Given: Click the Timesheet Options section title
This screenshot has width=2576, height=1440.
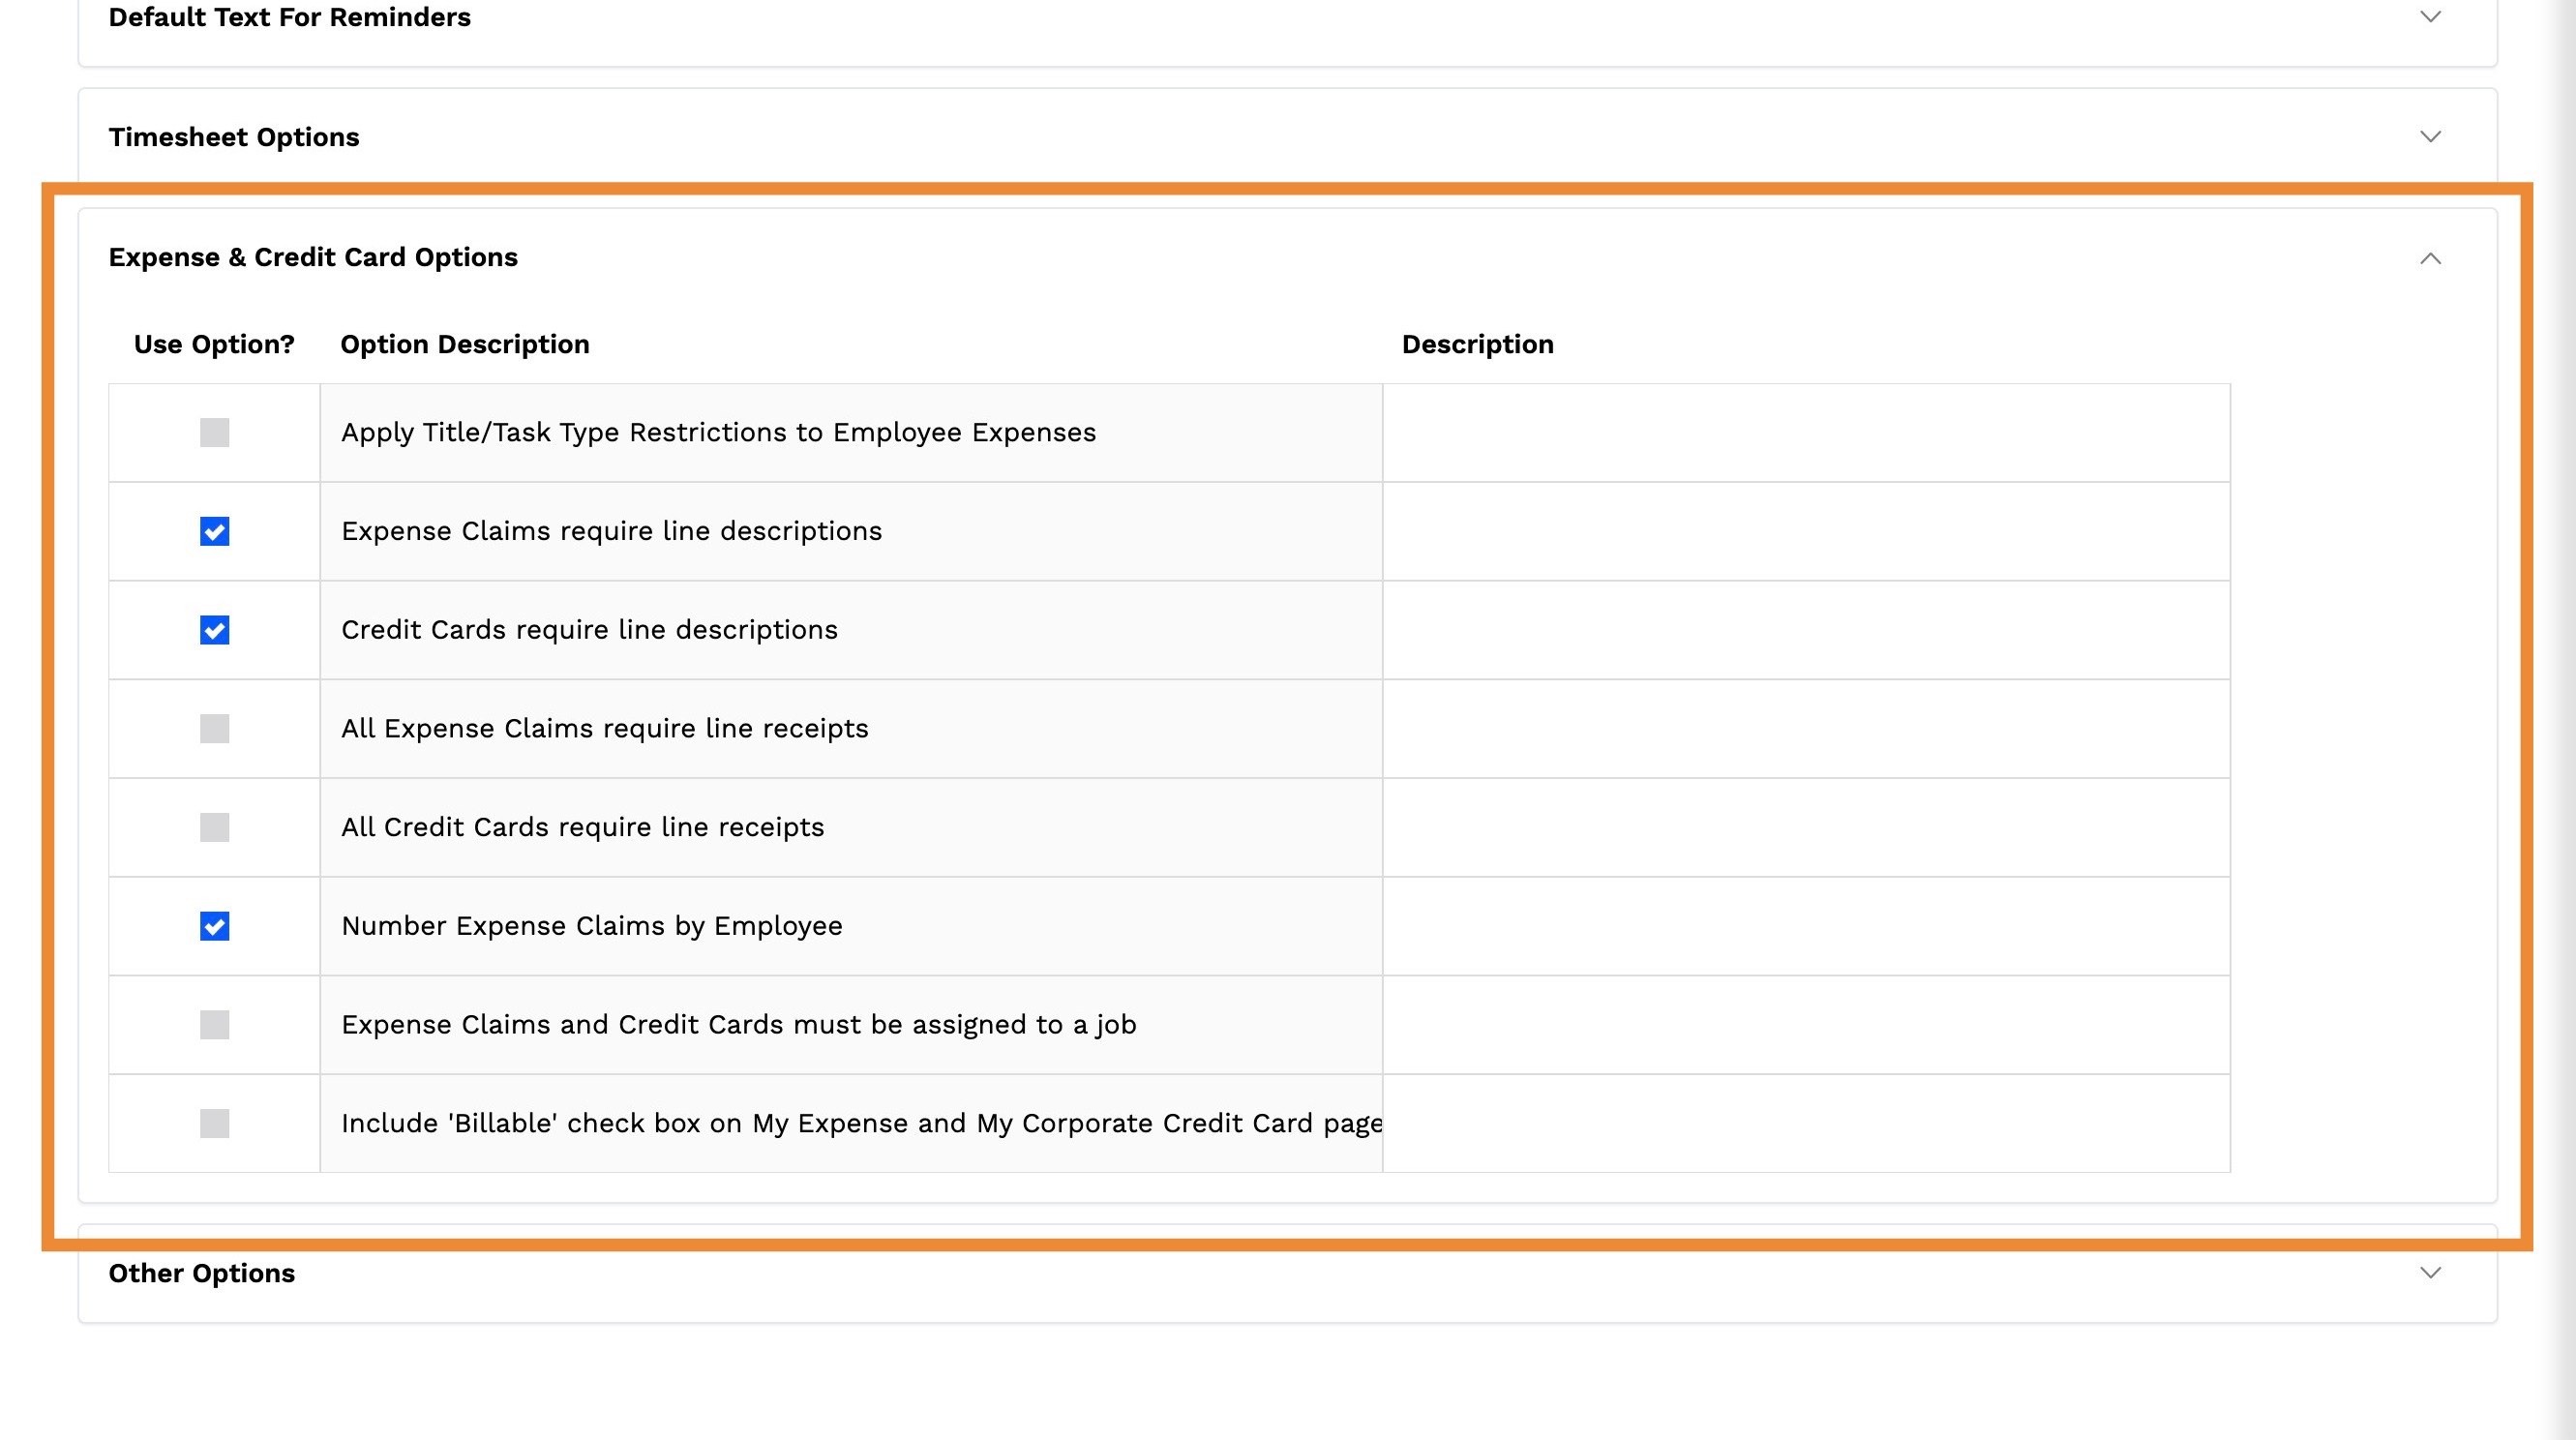Looking at the screenshot, I should click(x=234, y=137).
